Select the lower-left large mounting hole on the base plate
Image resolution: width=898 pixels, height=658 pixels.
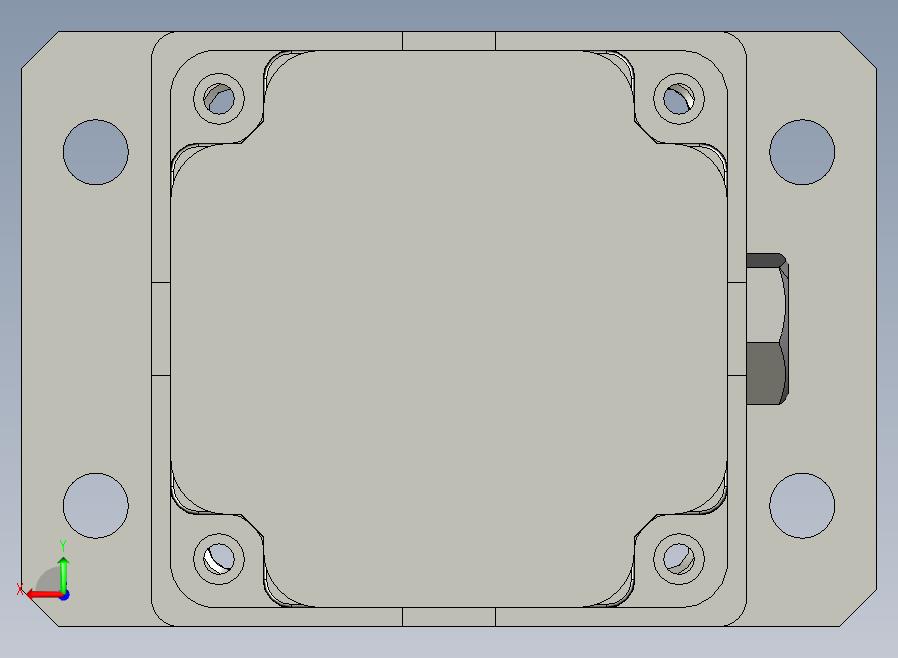click(x=96, y=506)
